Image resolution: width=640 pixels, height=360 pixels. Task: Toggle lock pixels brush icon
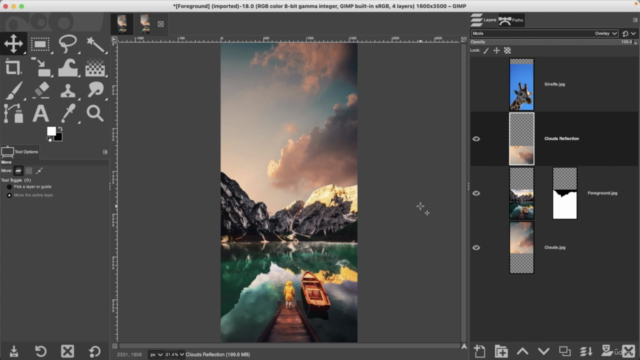pyautogui.click(x=486, y=51)
